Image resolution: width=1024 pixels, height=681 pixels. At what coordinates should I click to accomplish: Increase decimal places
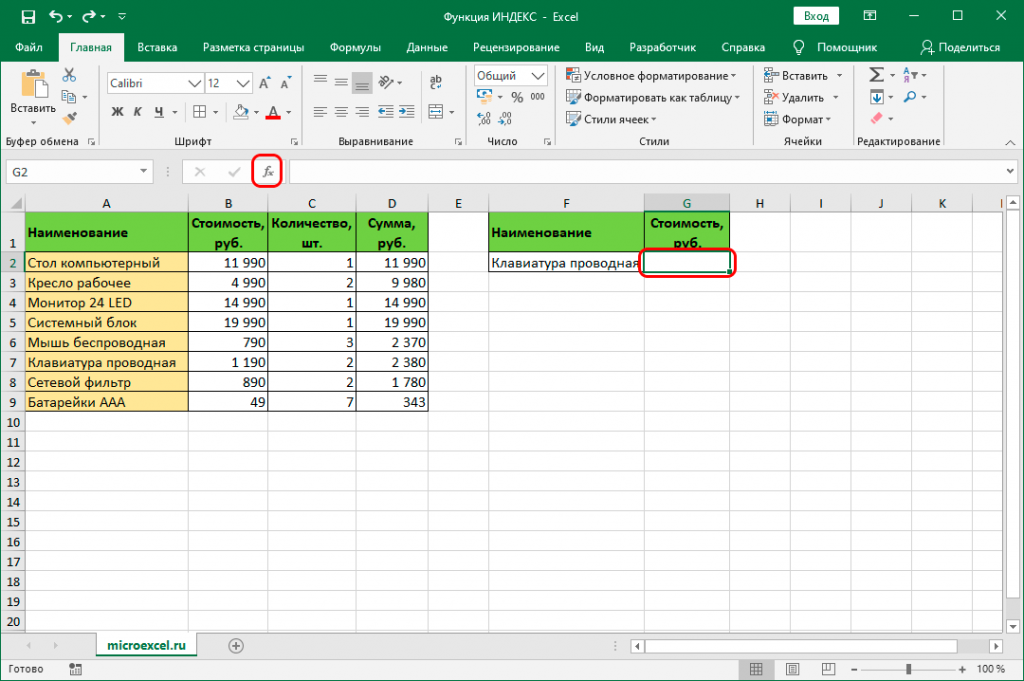(484, 118)
